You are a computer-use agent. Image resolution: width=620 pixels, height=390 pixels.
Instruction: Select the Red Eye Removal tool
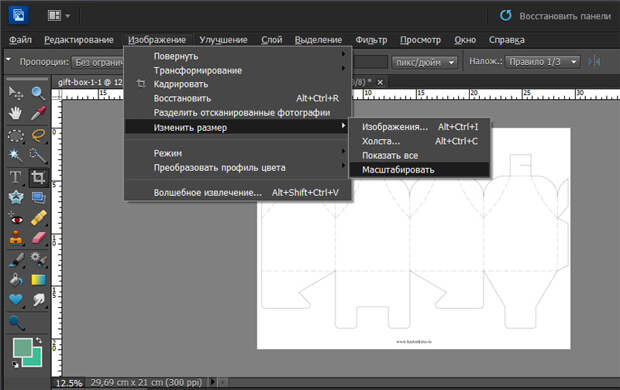click(x=15, y=219)
